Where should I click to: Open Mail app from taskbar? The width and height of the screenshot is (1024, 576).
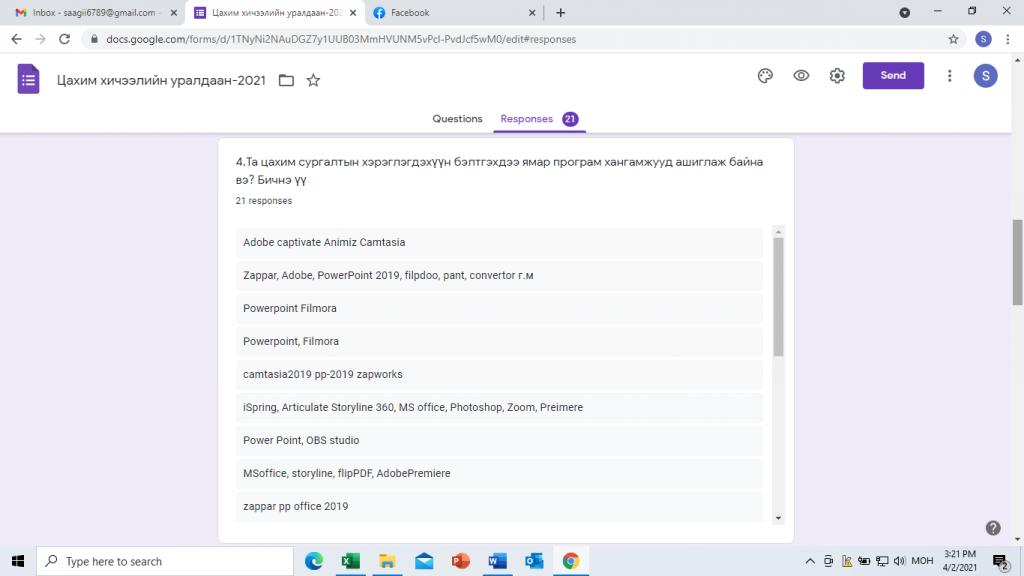[x=424, y=561]
